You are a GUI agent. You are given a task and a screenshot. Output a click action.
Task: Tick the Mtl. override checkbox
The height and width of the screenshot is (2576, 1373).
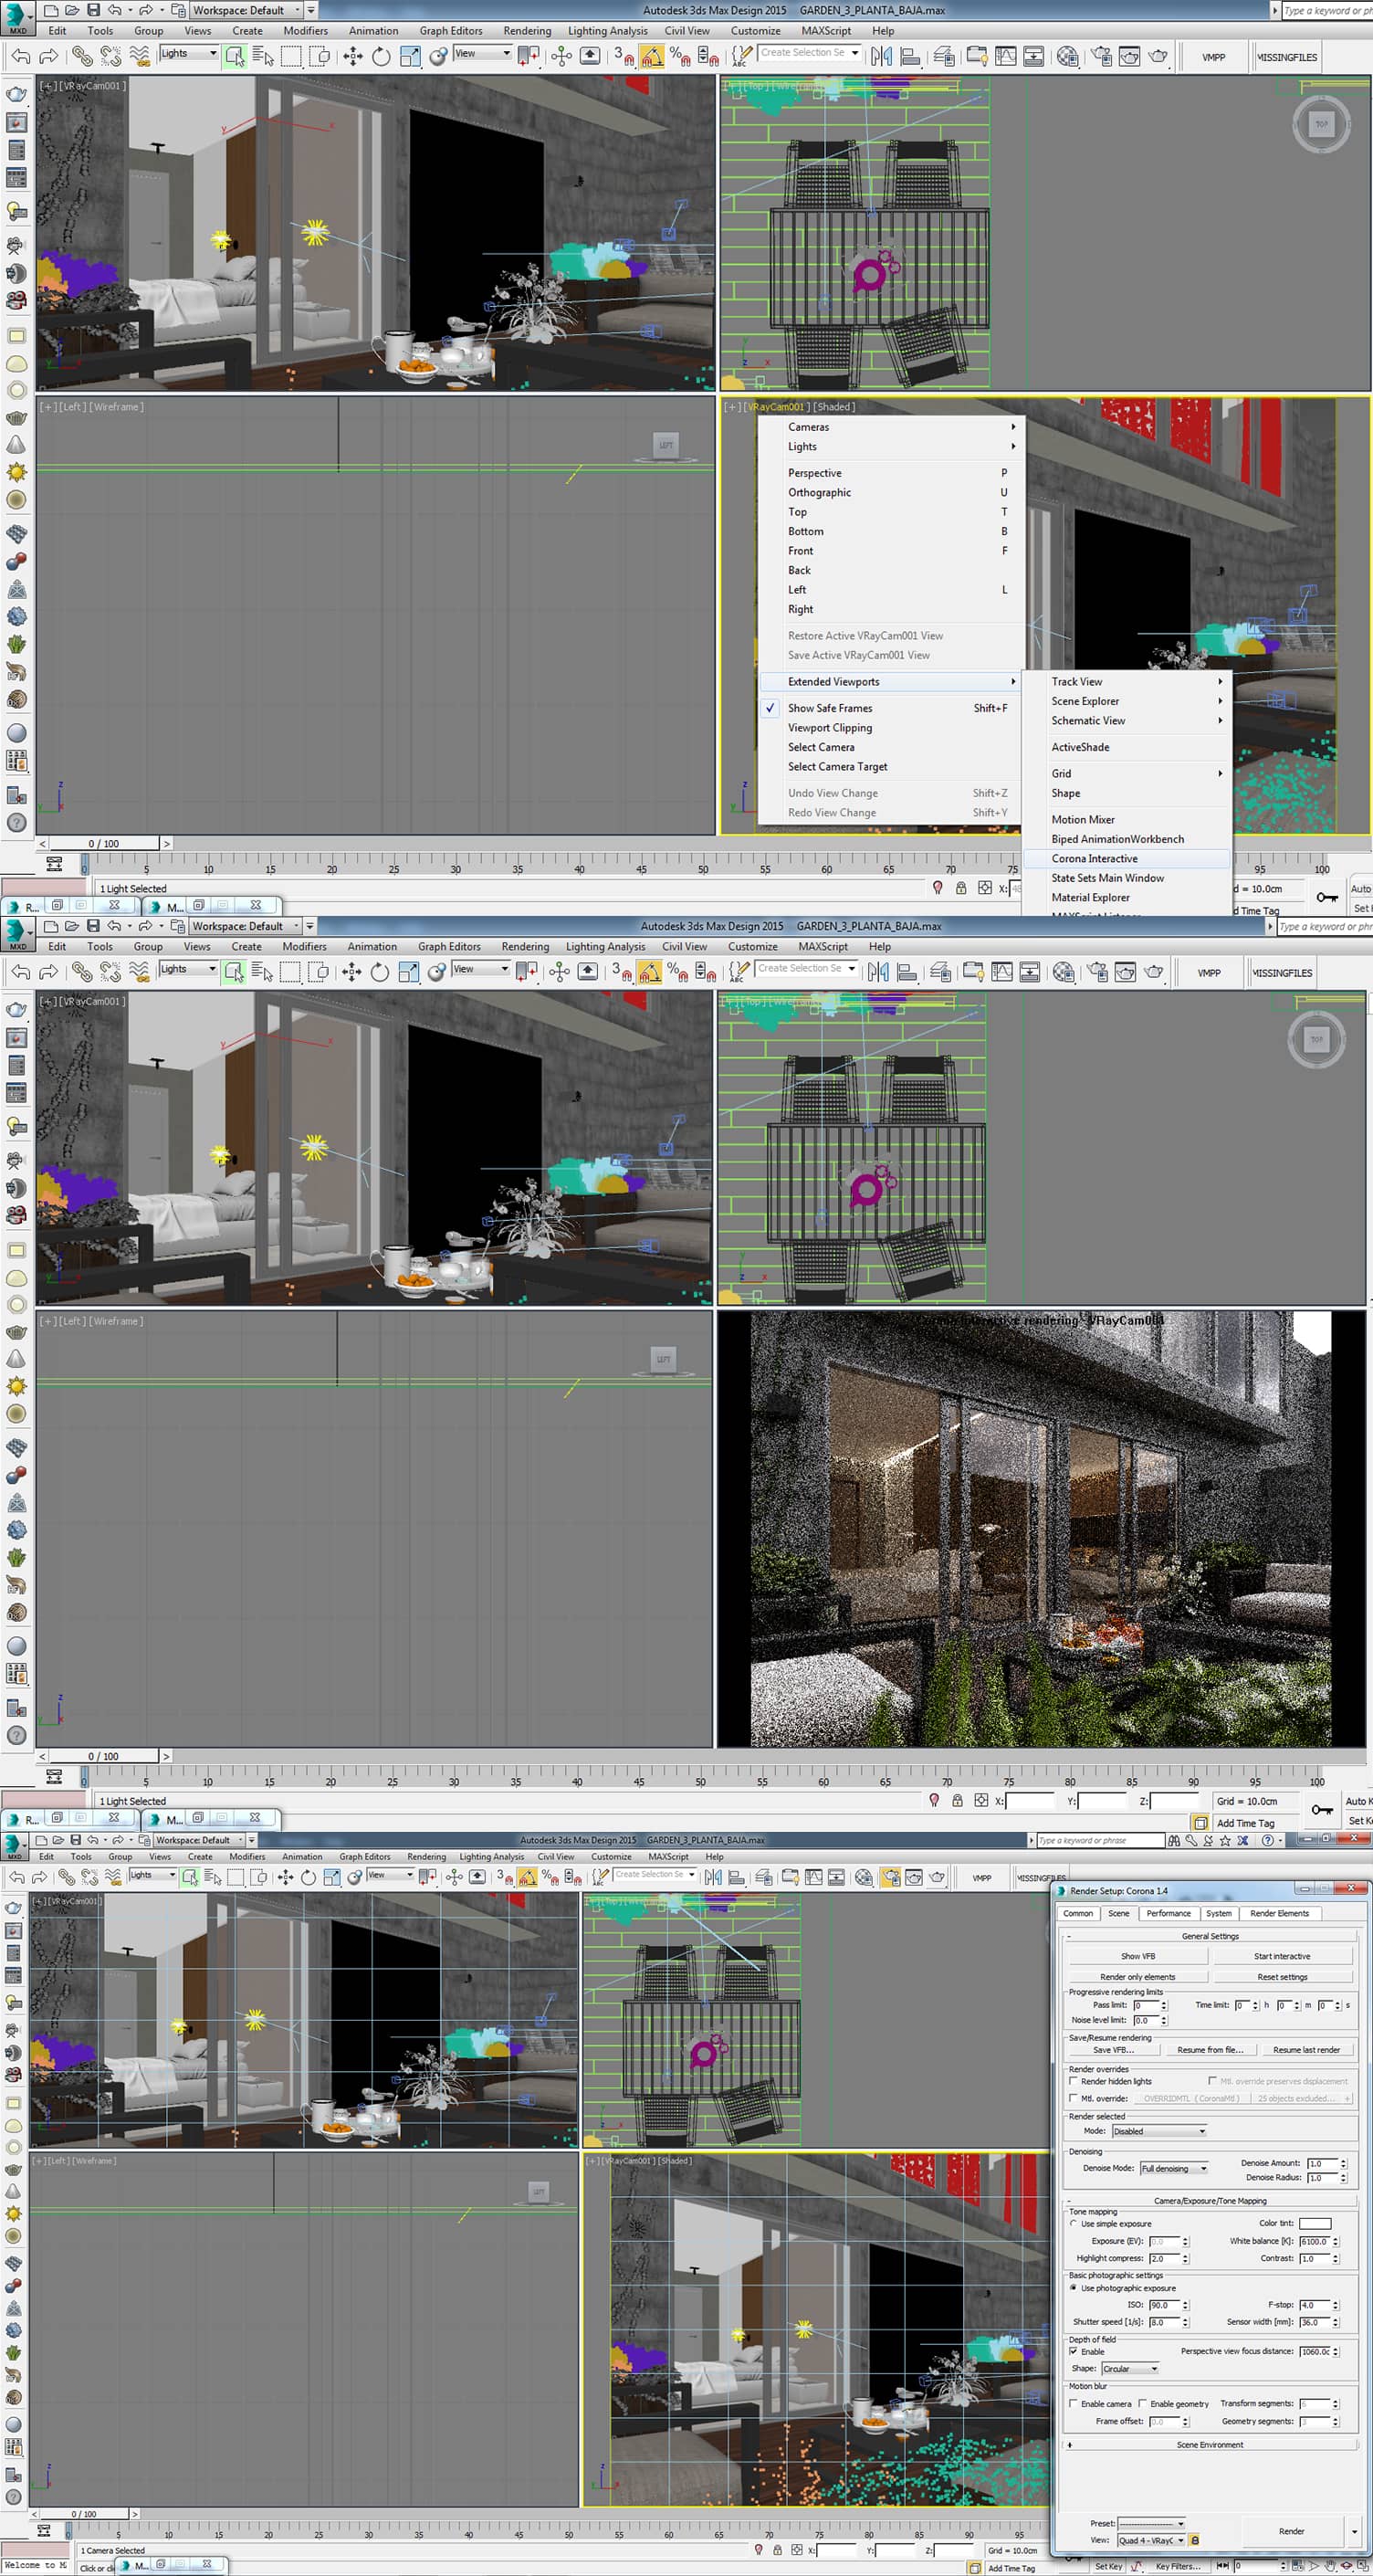pyautogui.click(x=1074, y=2099)
